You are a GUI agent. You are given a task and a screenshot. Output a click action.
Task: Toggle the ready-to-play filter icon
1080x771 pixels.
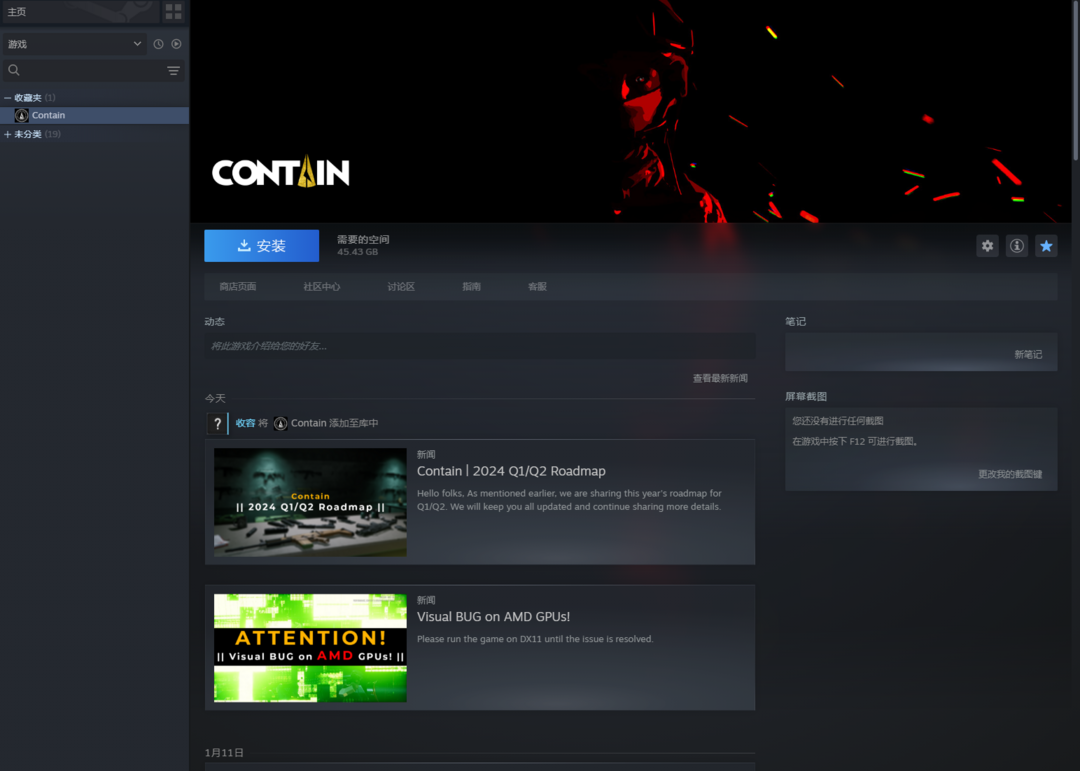pos(176,44)
